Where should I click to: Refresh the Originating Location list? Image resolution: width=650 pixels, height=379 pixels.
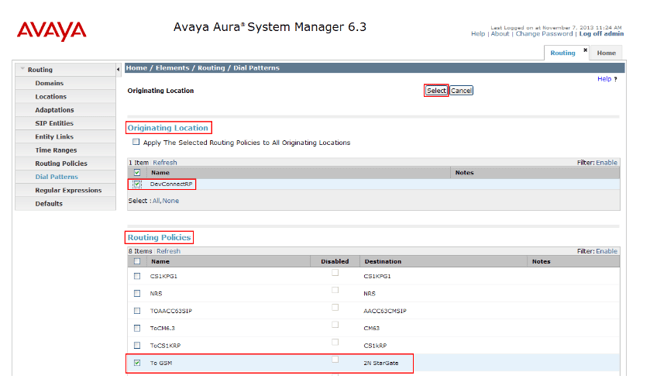click(165, 163)
